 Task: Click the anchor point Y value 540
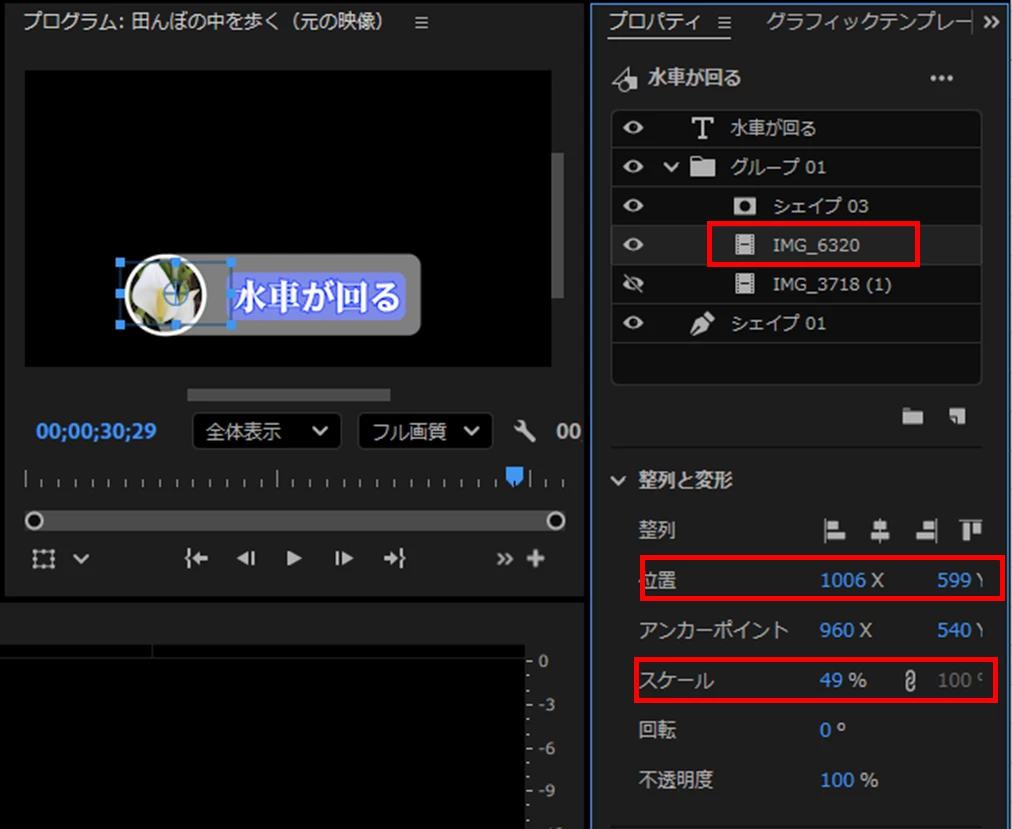click(x=954, y=630)
